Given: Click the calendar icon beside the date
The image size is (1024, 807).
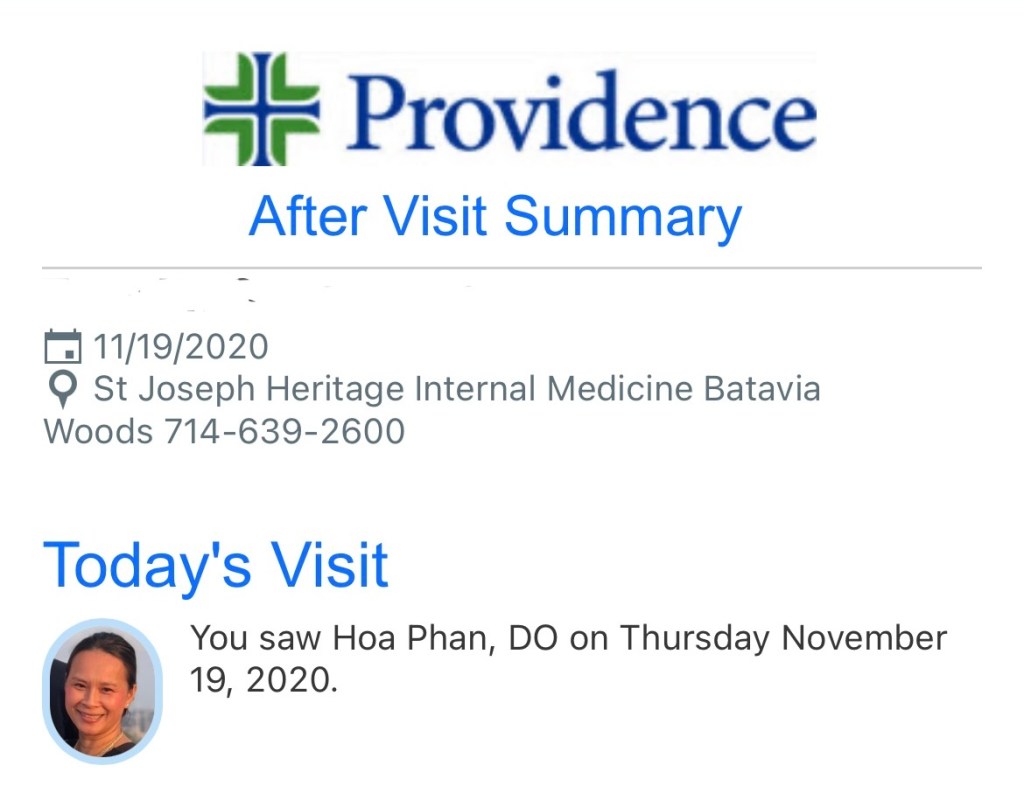Looking at the screenshot, I should click(62, 347).
